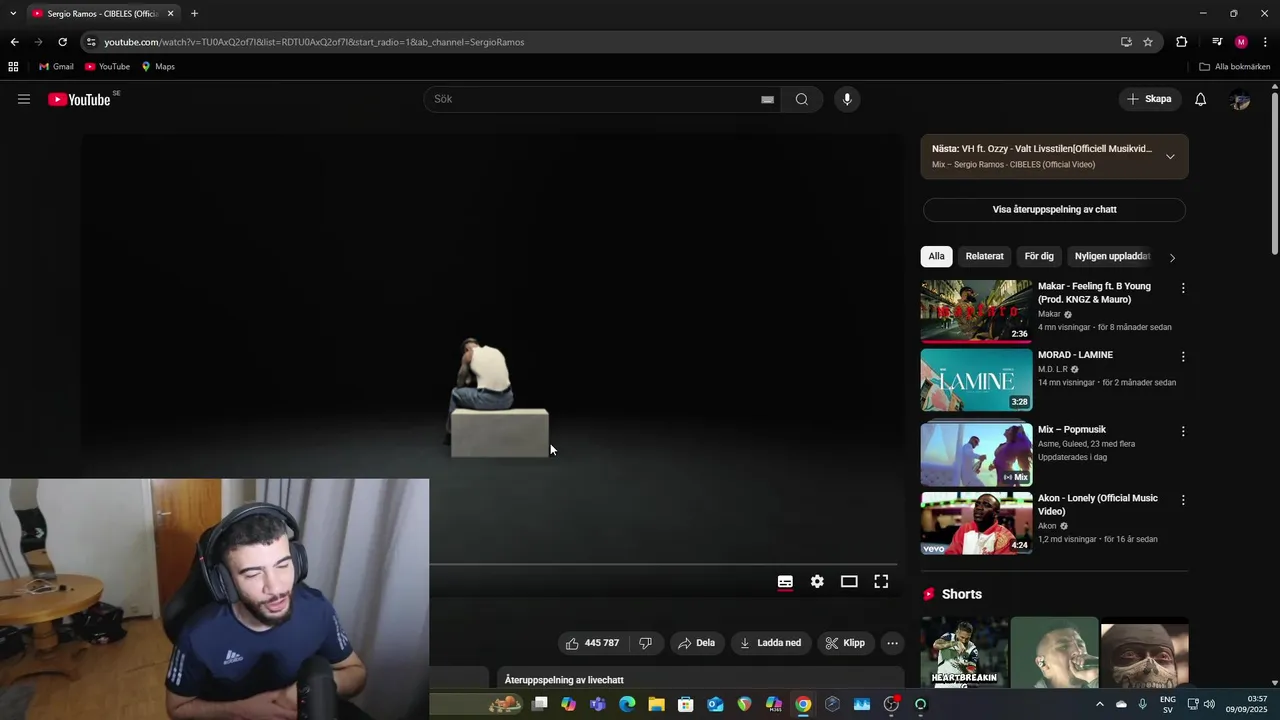1280x720 pixels.
Task: Click the page vertical scrollbar
Action: tap(1274, 173)
